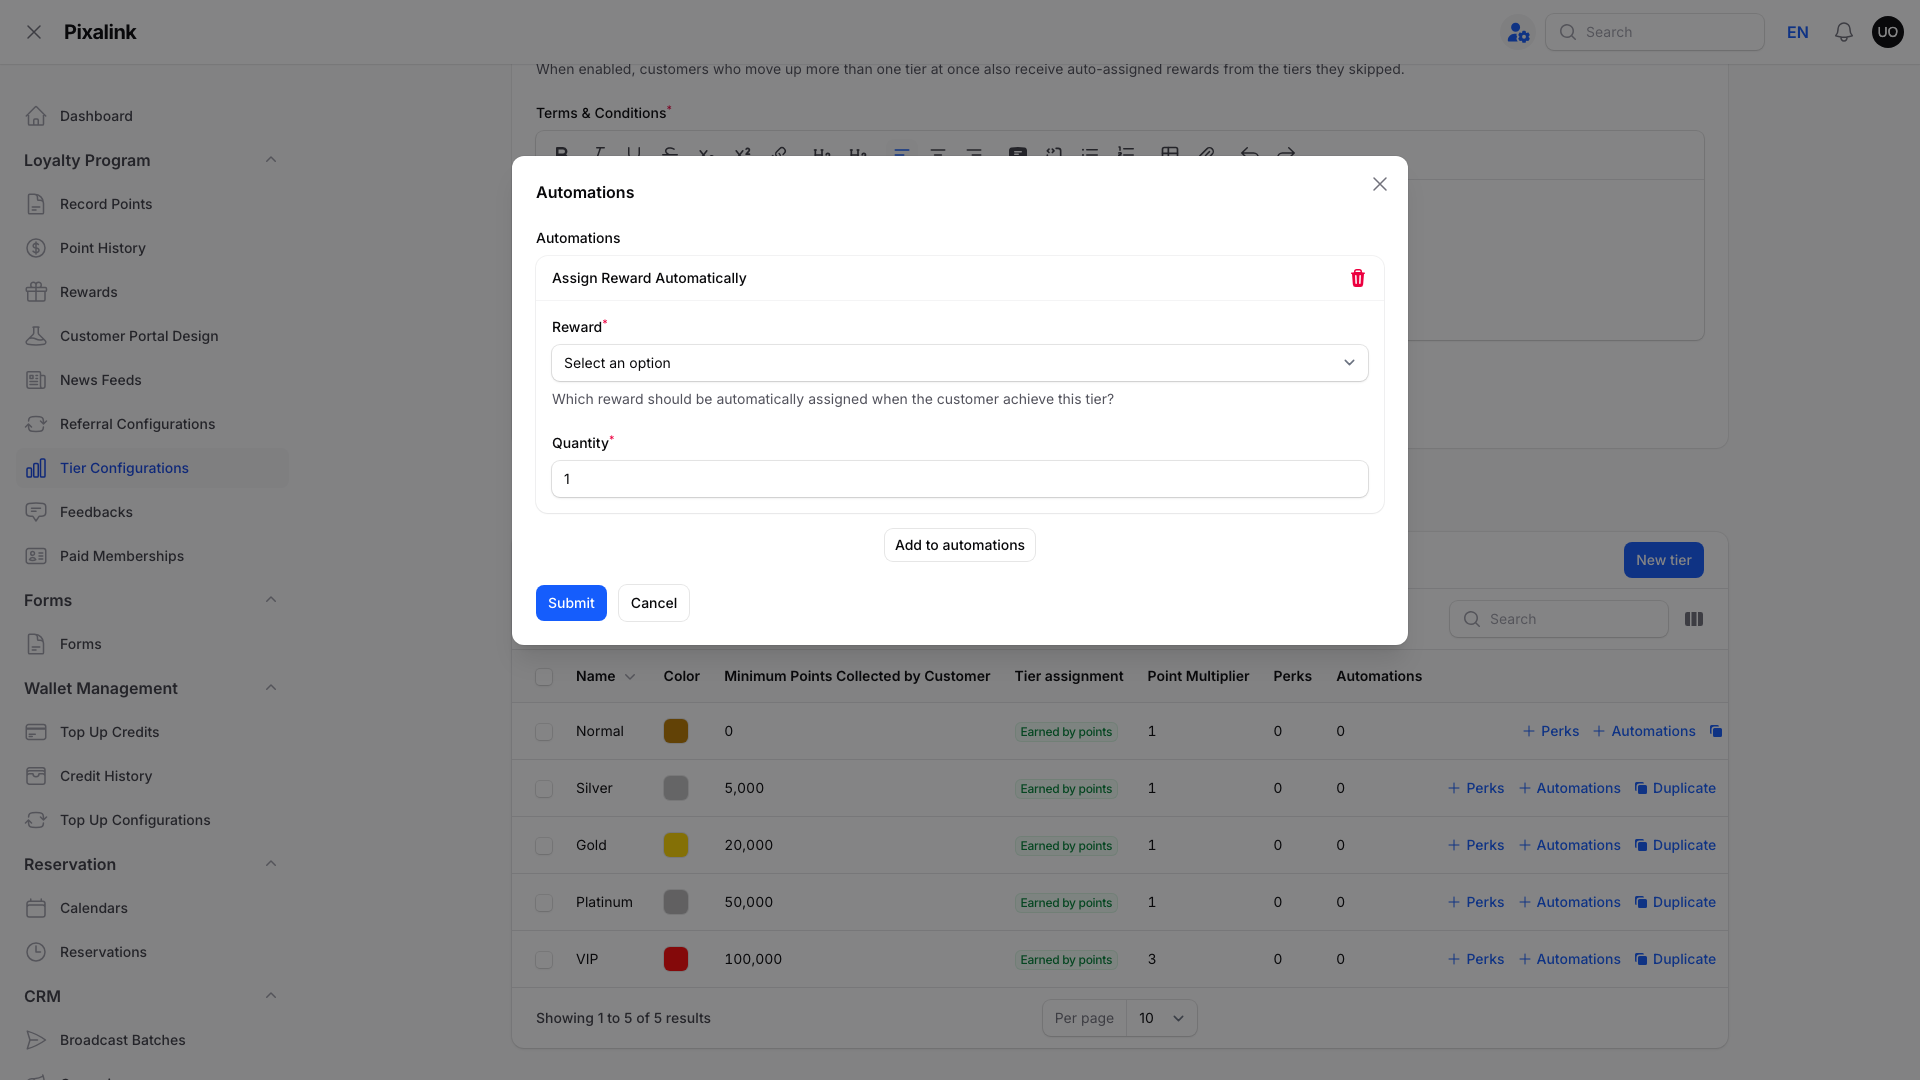Image resolution: width=1920 pixels, height=1080 pixels.
Task: Click the Feedbacks chat icon
Action: coord(36,512)
